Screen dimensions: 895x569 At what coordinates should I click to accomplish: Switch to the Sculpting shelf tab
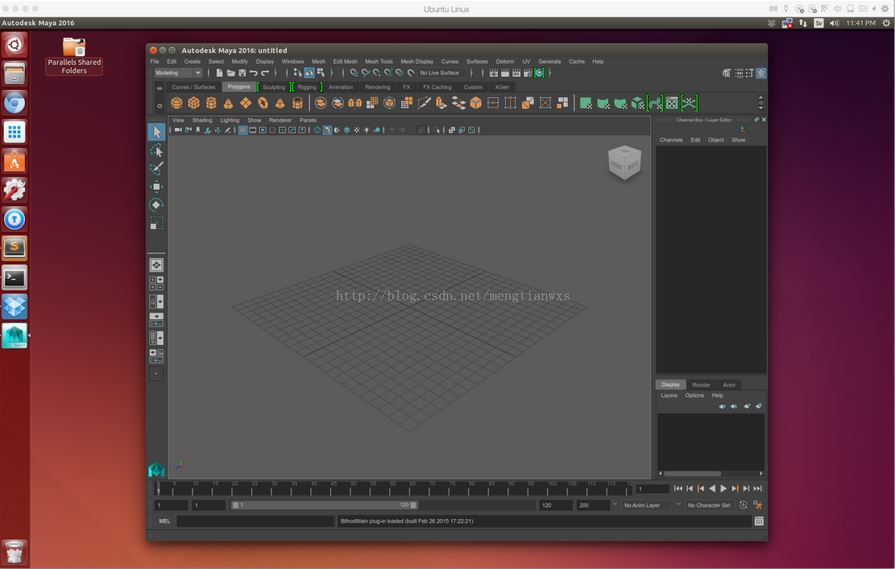(x=274, y=87)
